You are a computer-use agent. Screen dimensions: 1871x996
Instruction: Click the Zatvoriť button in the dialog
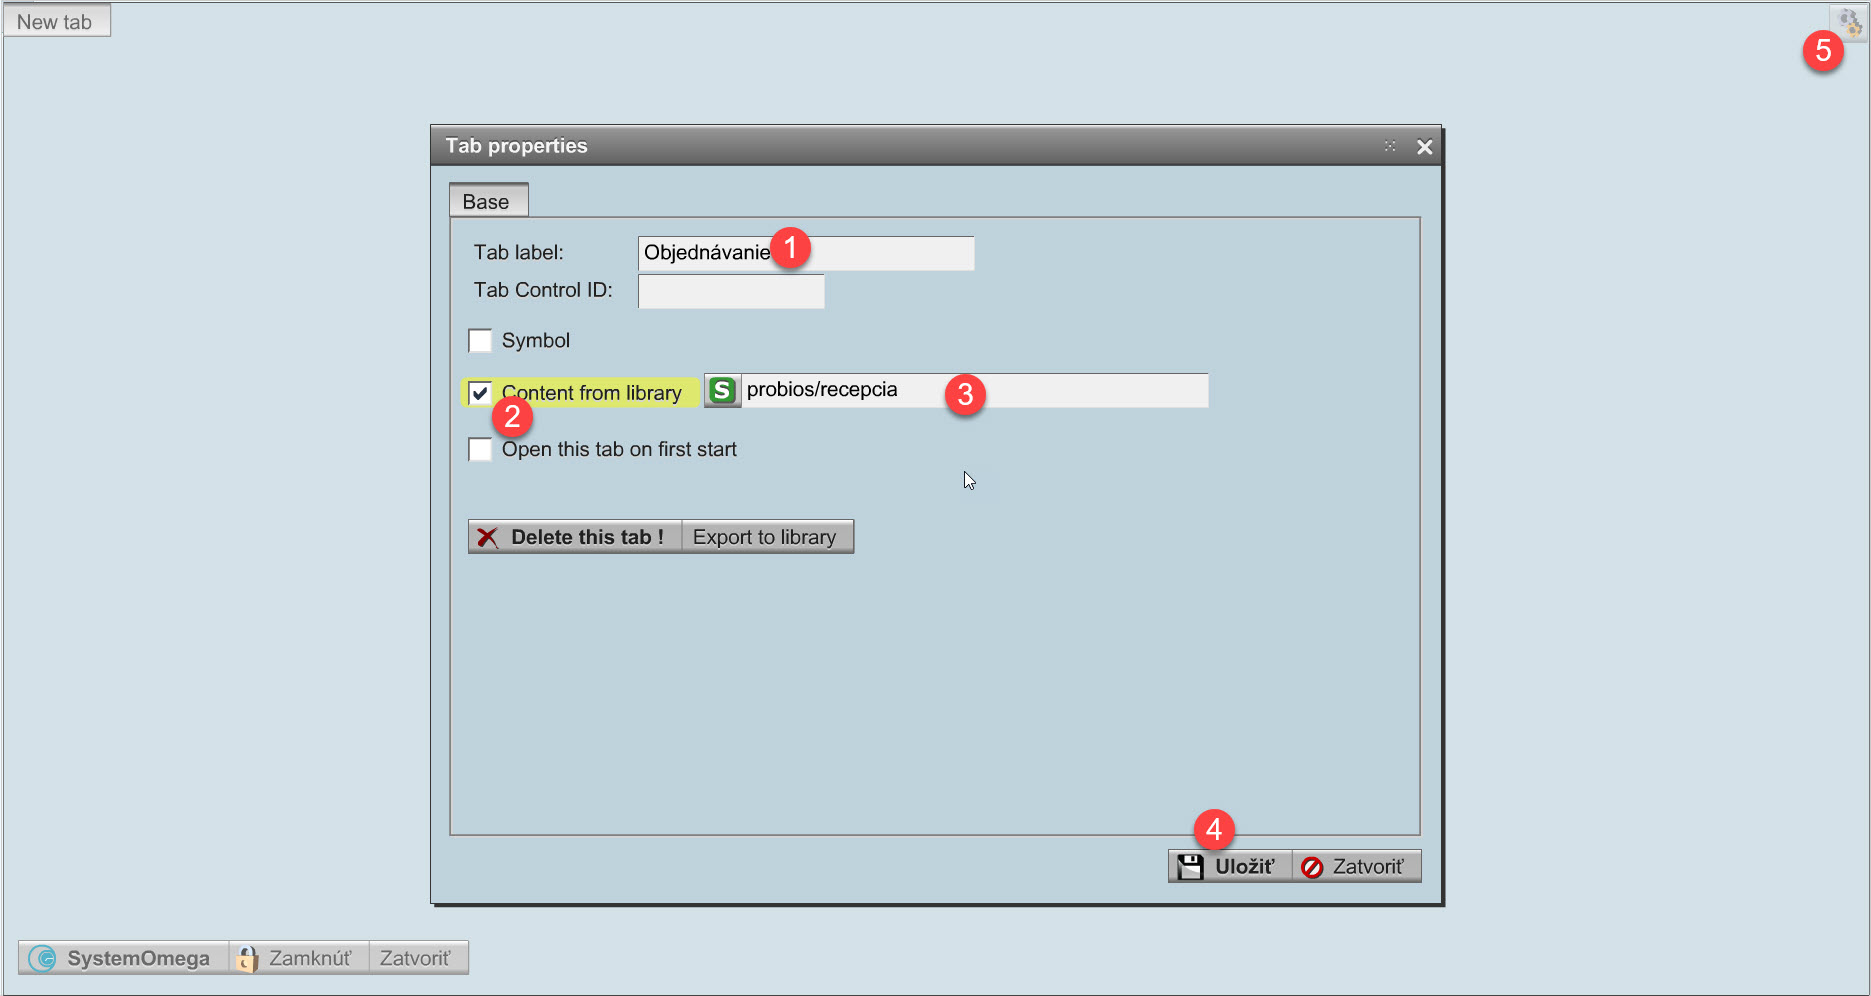pos(1356,866)
